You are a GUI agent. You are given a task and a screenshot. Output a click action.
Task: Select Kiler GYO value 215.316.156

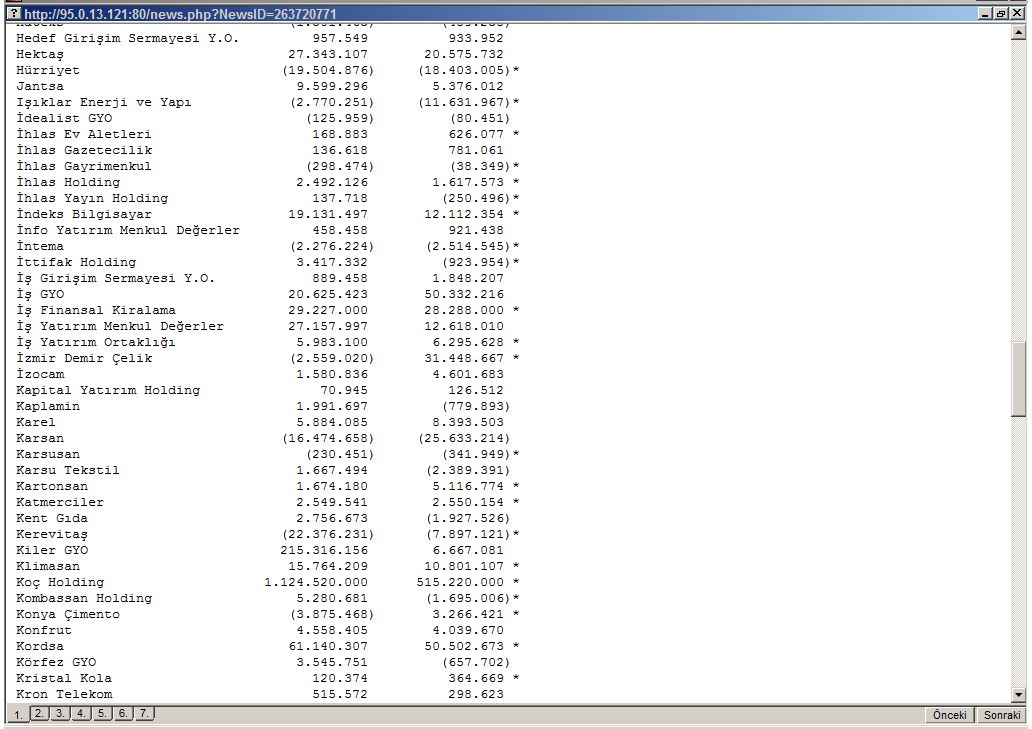point(324,550)
